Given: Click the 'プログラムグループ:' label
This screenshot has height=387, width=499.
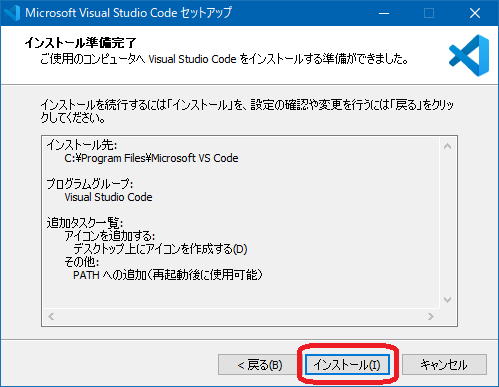Looking at the screenshot, I should coord(90,184).
